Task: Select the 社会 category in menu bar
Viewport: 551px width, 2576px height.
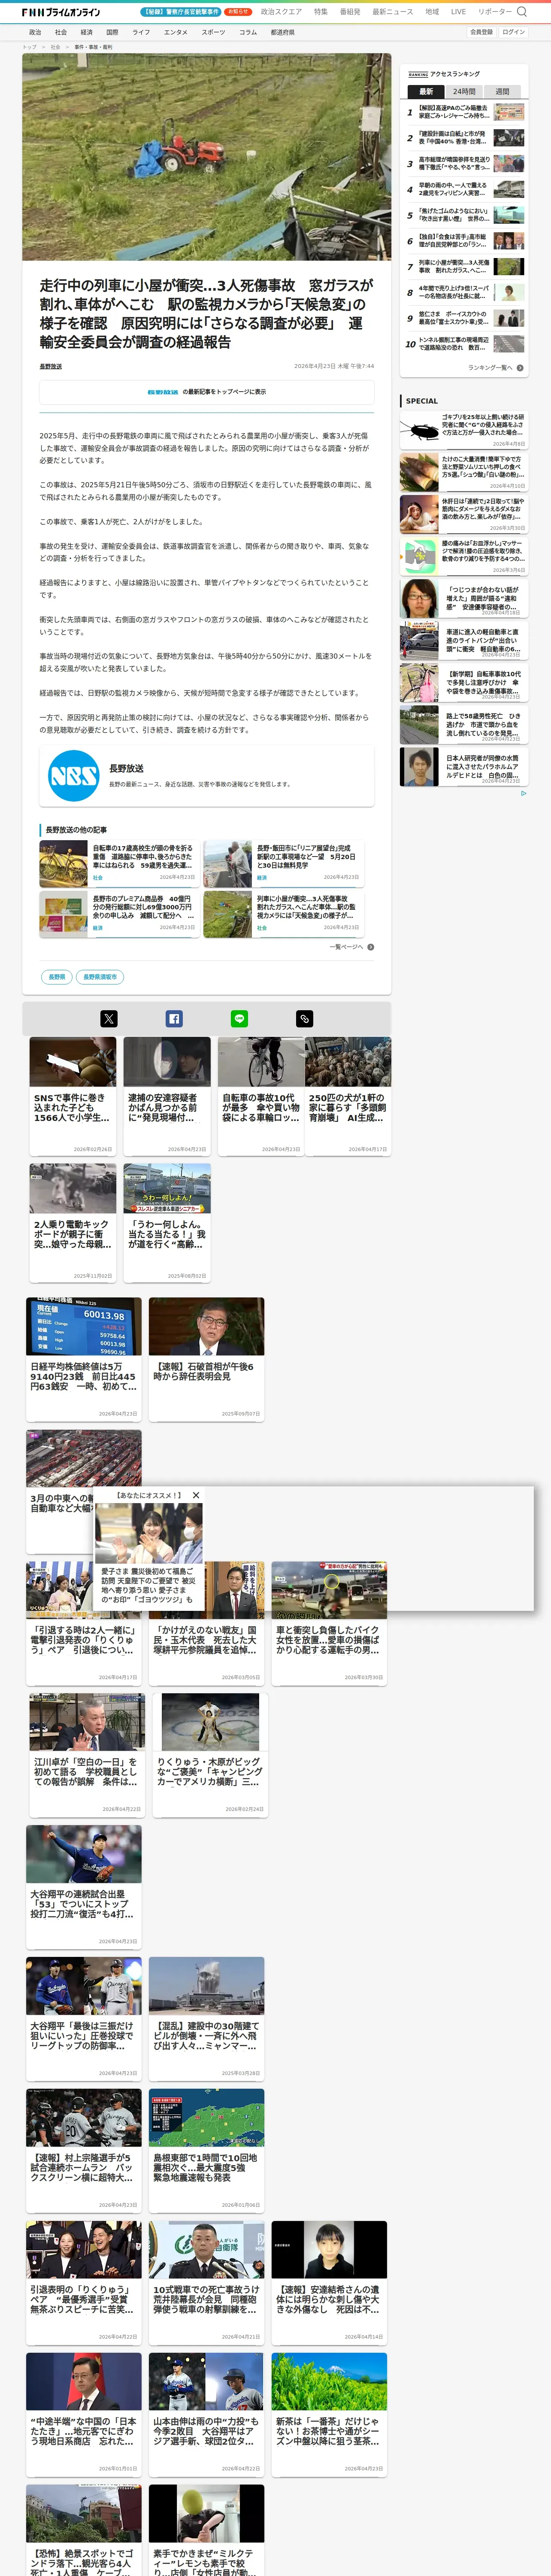Action: click(x=61, y=32)
